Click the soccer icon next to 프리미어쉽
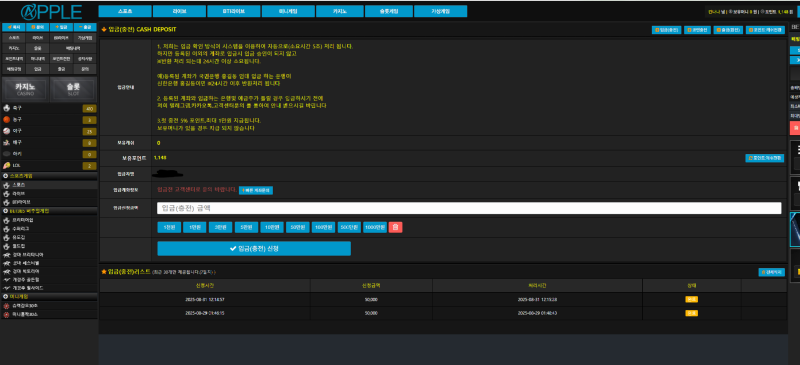Screen dimensions: 800x365 (x=6, y=220)
